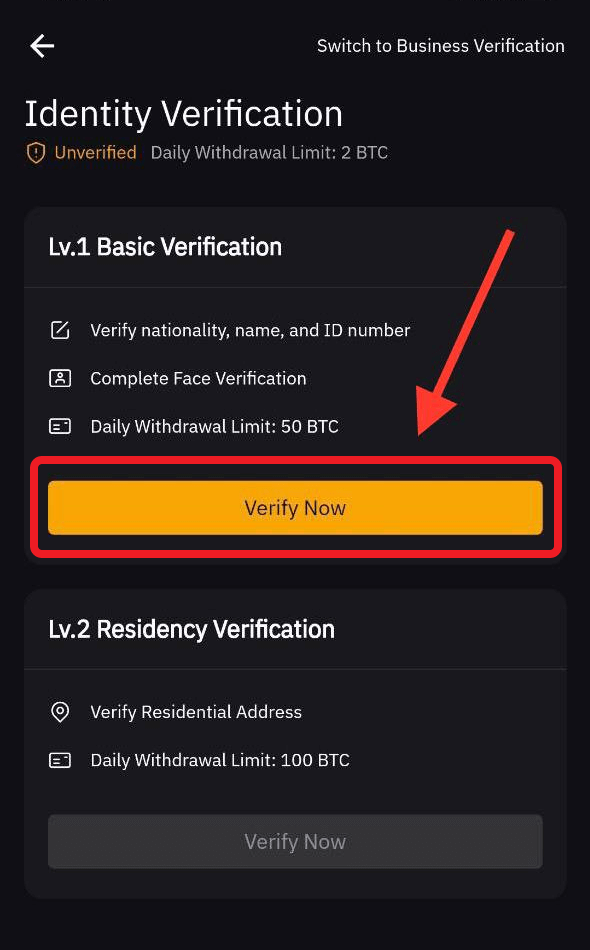
Task: Select the Verify Residential Address item
Action: click(x=196, y=712)
